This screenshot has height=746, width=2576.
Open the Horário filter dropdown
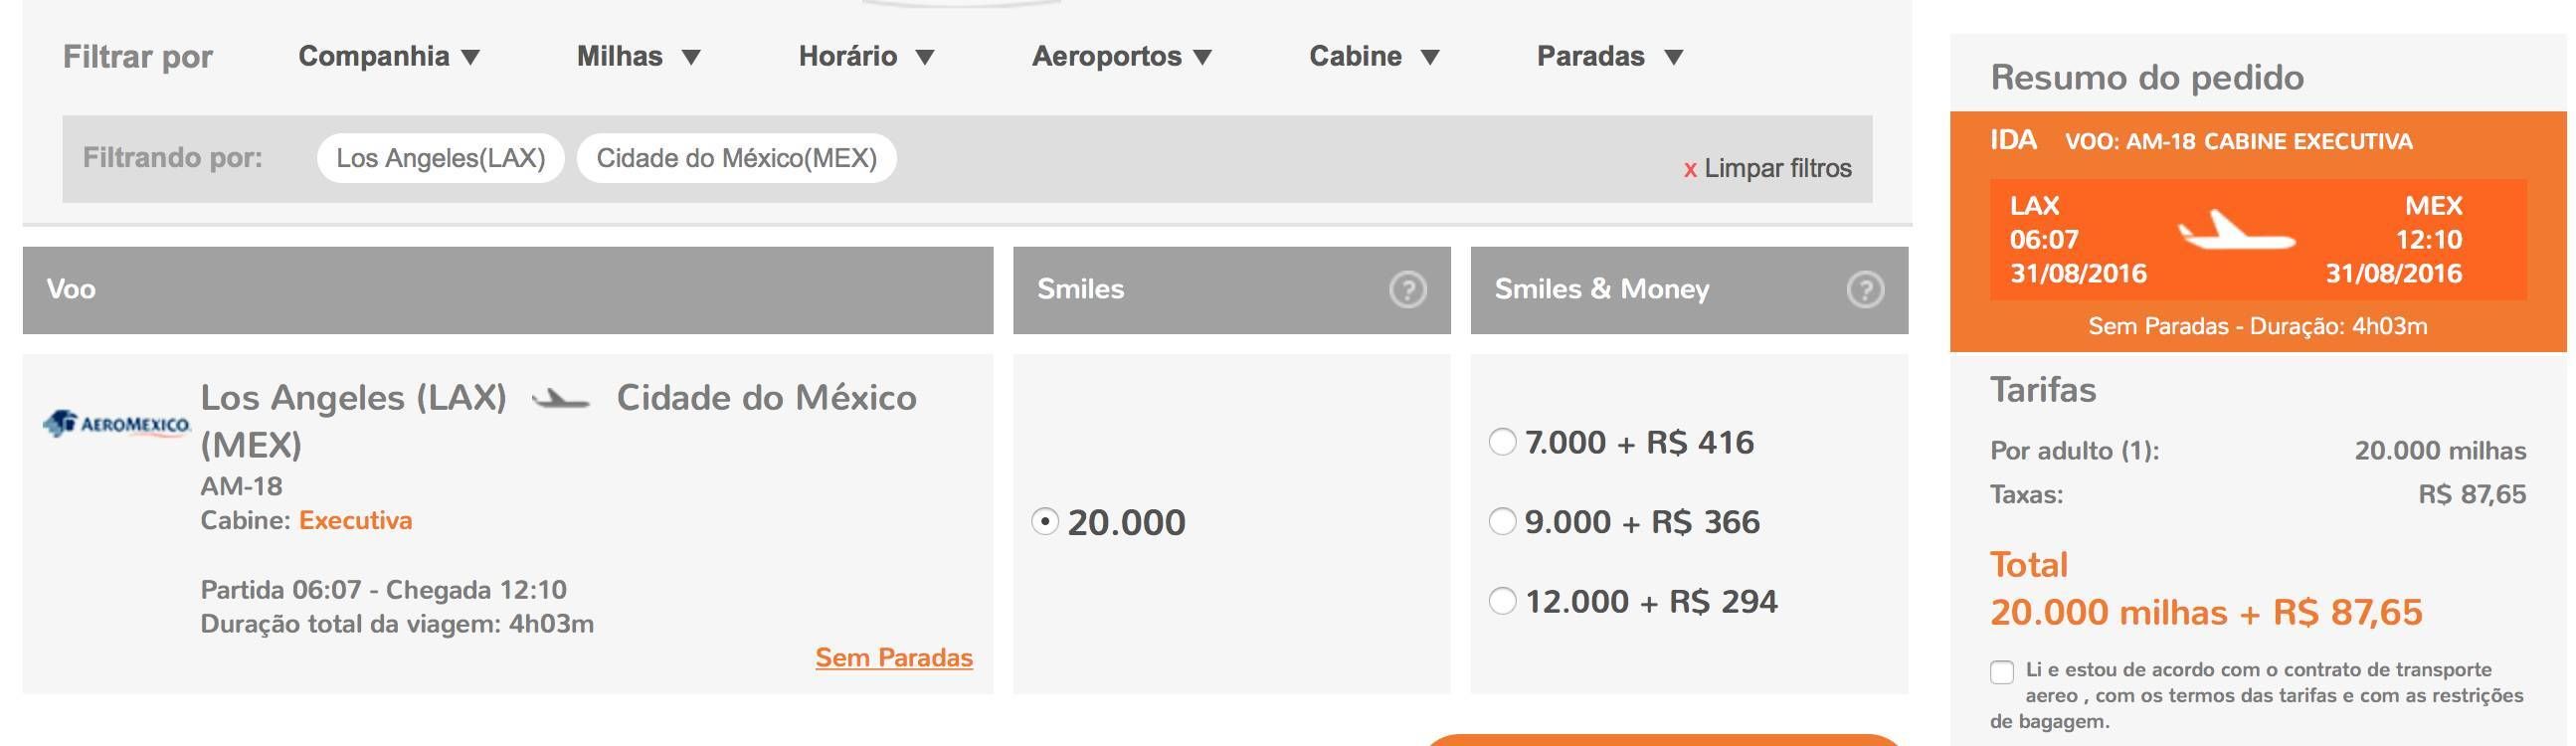pyautogui.click(x=866, y=56)
